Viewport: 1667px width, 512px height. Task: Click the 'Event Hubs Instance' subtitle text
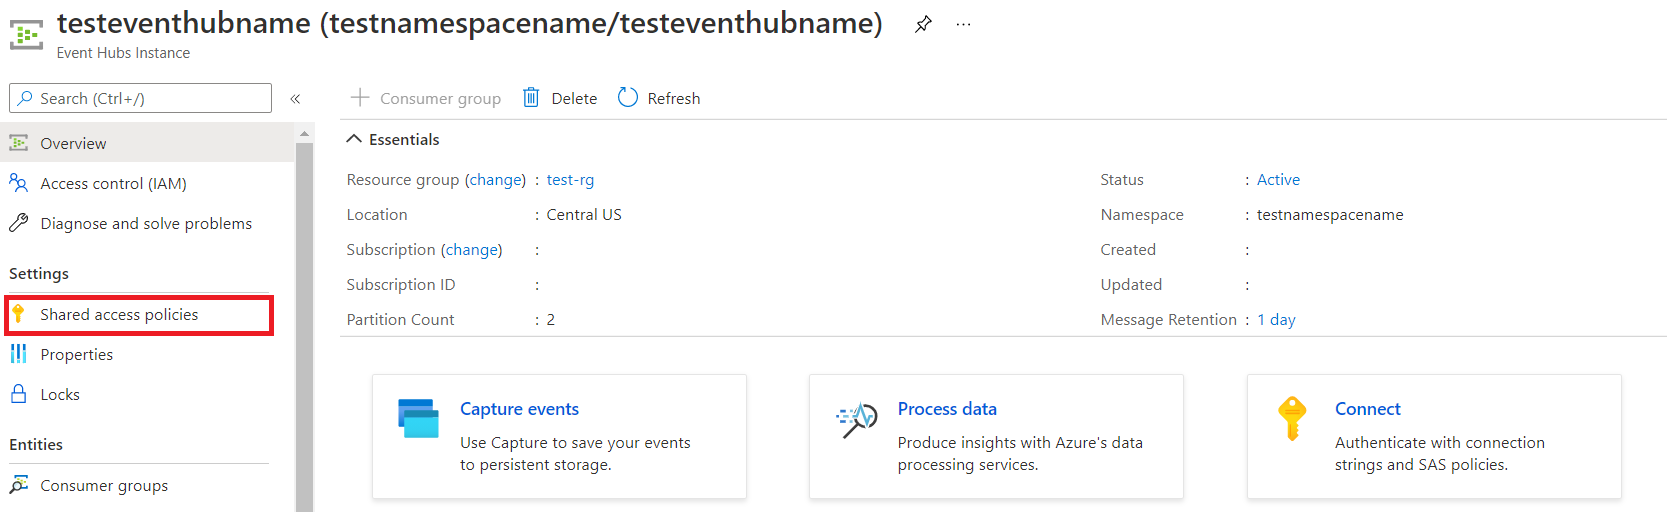click(x=123, y=52)
